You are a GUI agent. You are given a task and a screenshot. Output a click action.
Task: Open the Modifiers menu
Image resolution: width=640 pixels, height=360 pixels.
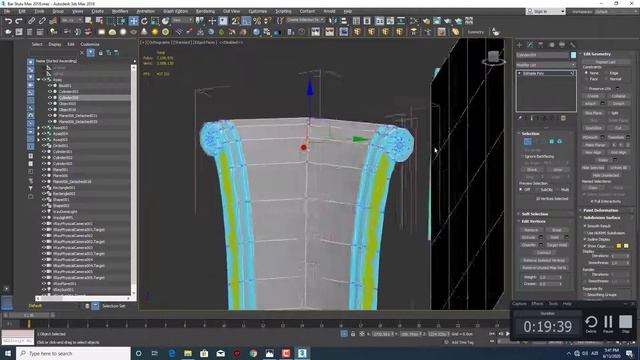[x=120, y=11]
